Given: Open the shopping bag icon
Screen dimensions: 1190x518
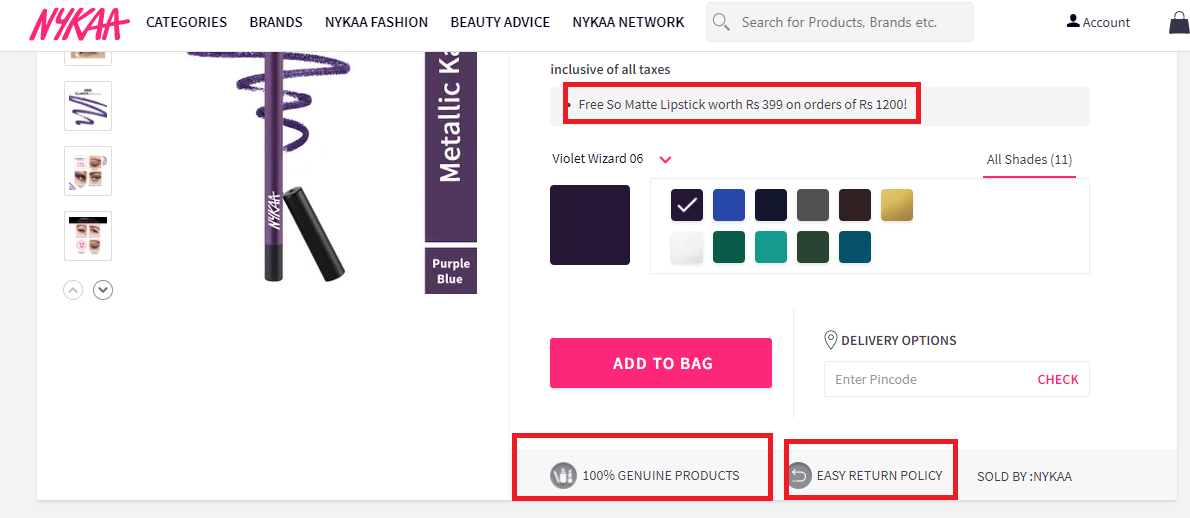Looking at the screenshot, I should 1179,22.
